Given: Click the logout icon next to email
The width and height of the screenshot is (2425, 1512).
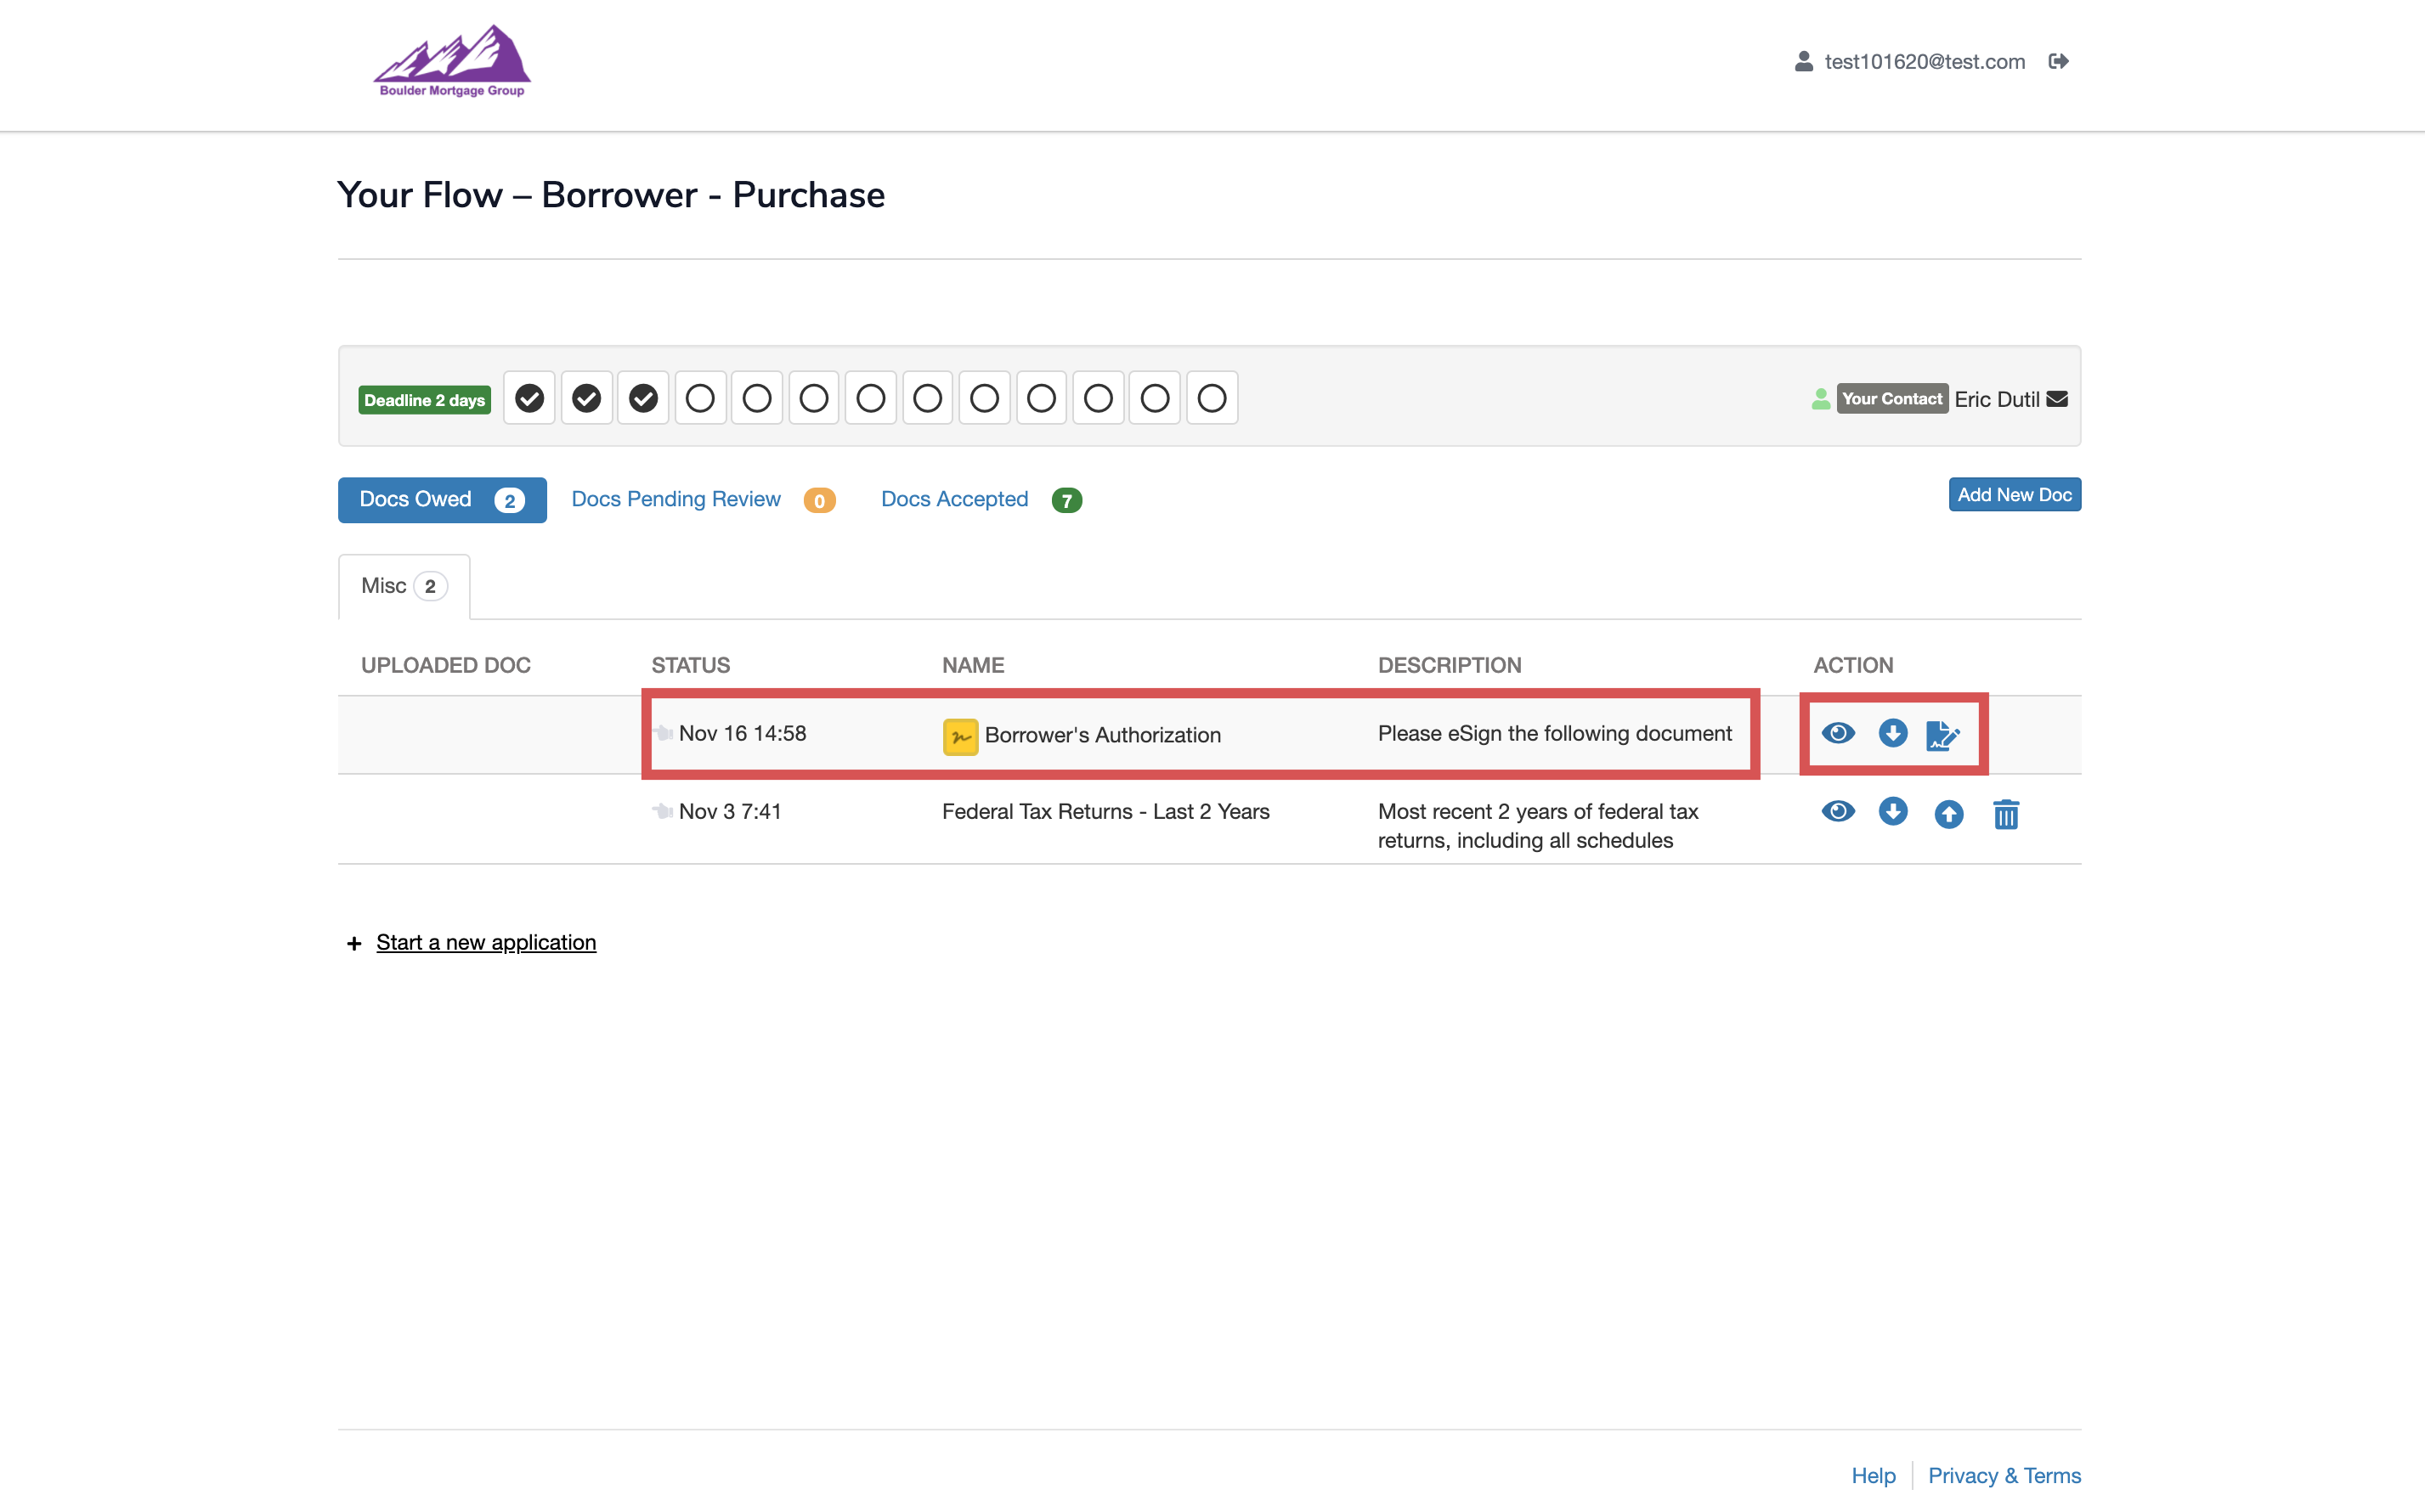Looking at the screenshot, I should click(x=2058, y=62).
